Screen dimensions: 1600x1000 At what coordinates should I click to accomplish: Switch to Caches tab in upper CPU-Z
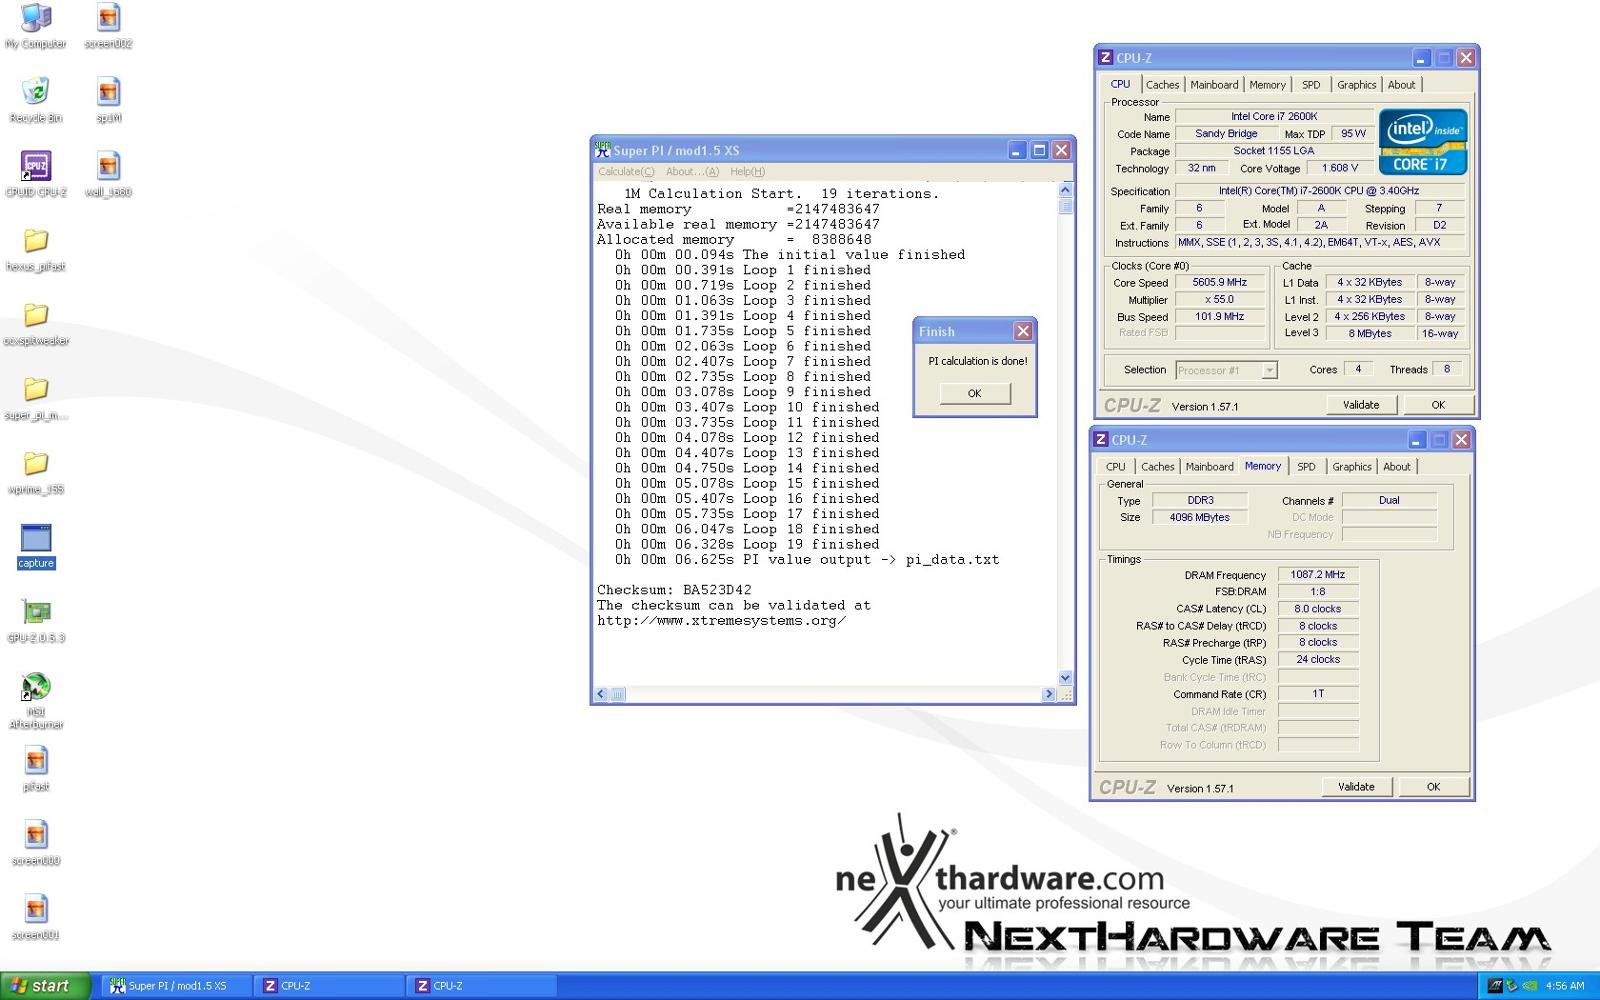[x=1162, y=85]
